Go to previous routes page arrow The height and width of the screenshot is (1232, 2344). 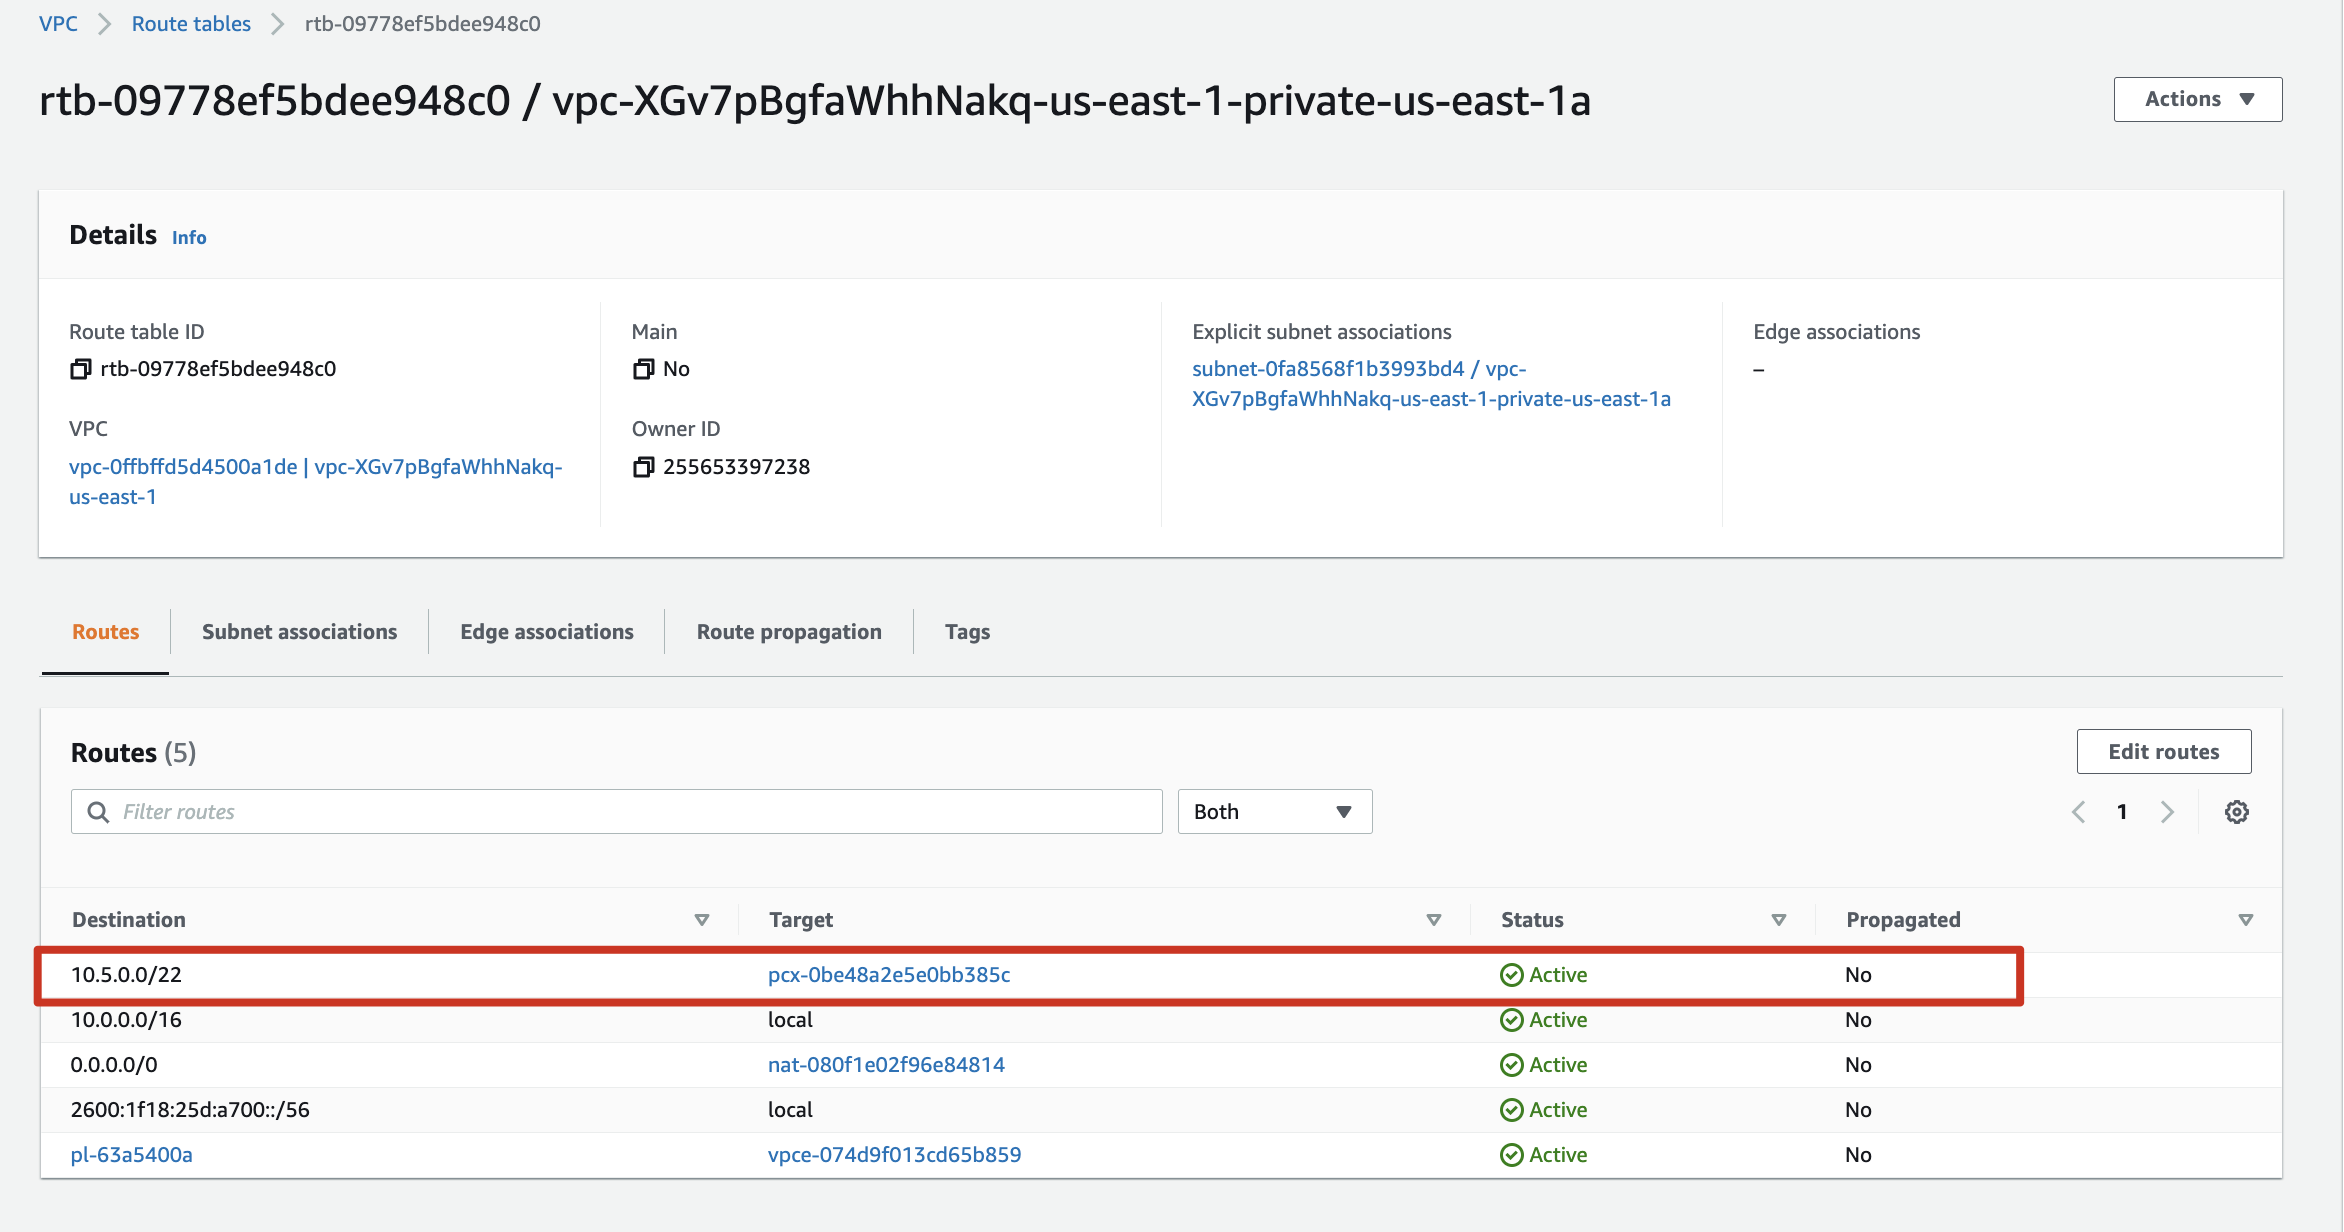point(2079,812)
